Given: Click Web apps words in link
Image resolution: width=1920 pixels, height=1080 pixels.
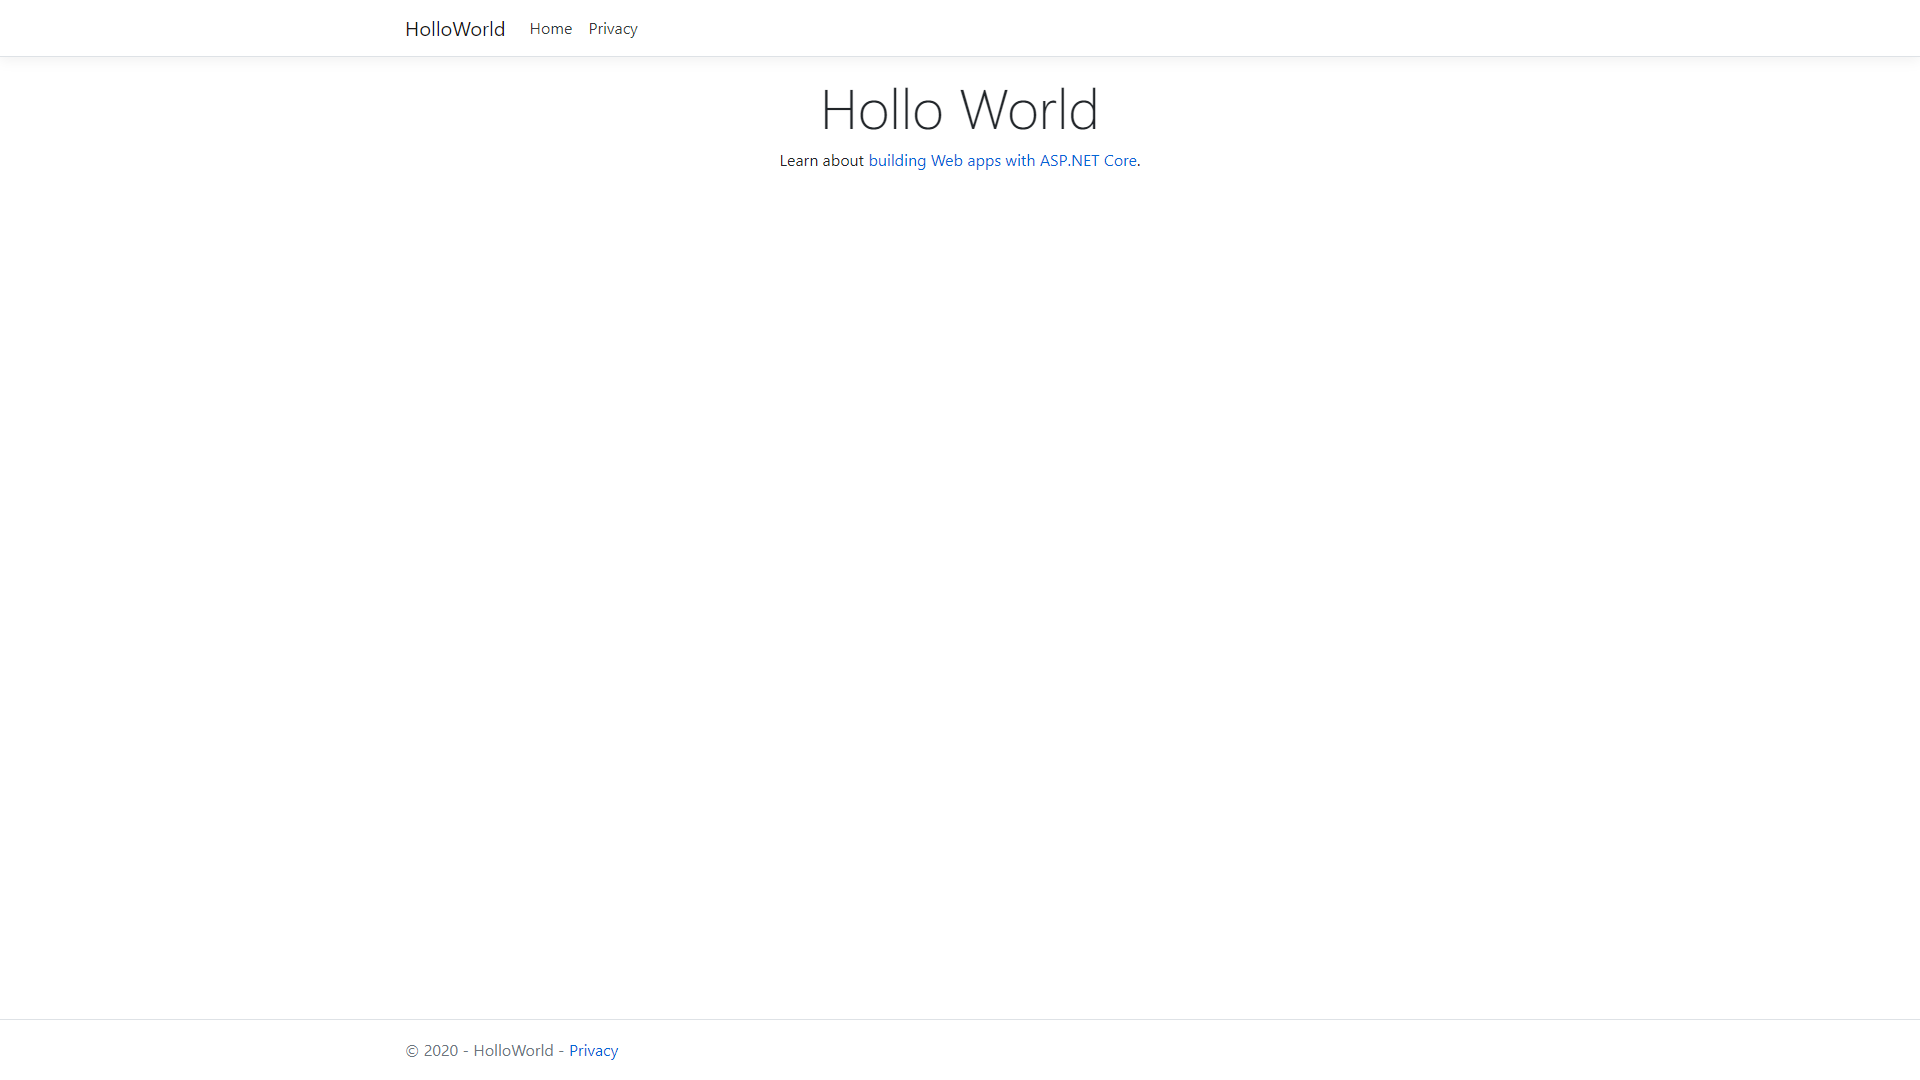Looking at the screenshot, I should point(965,161).
